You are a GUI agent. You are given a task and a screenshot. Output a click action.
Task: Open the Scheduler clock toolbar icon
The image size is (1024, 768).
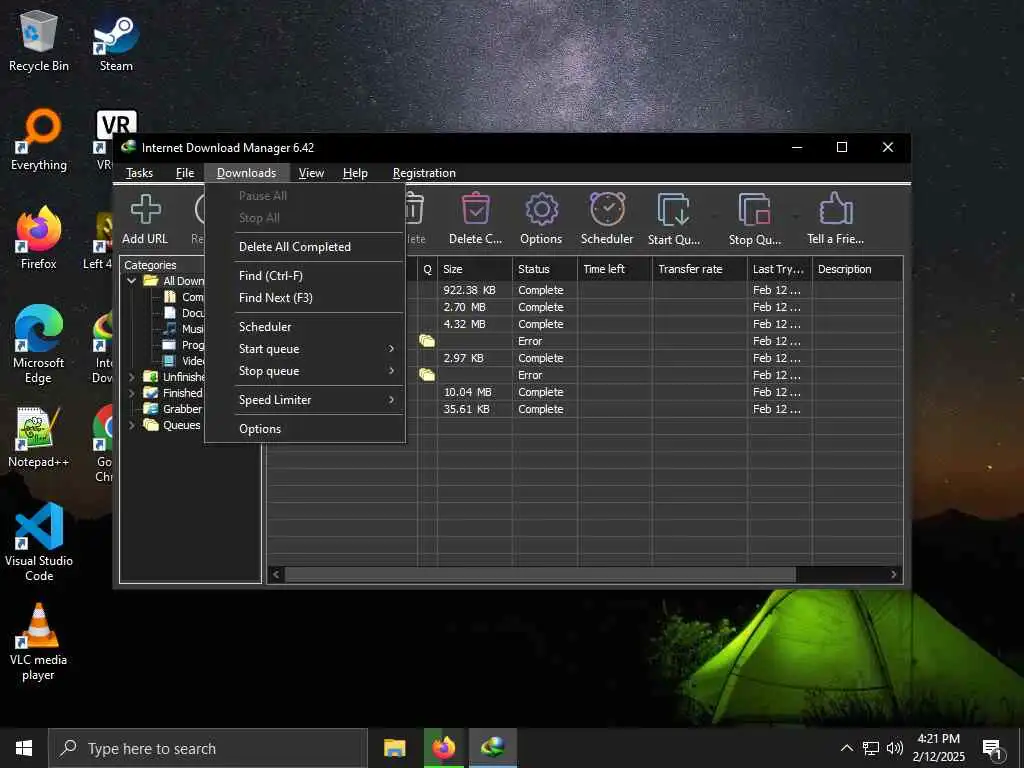(607, 209)
